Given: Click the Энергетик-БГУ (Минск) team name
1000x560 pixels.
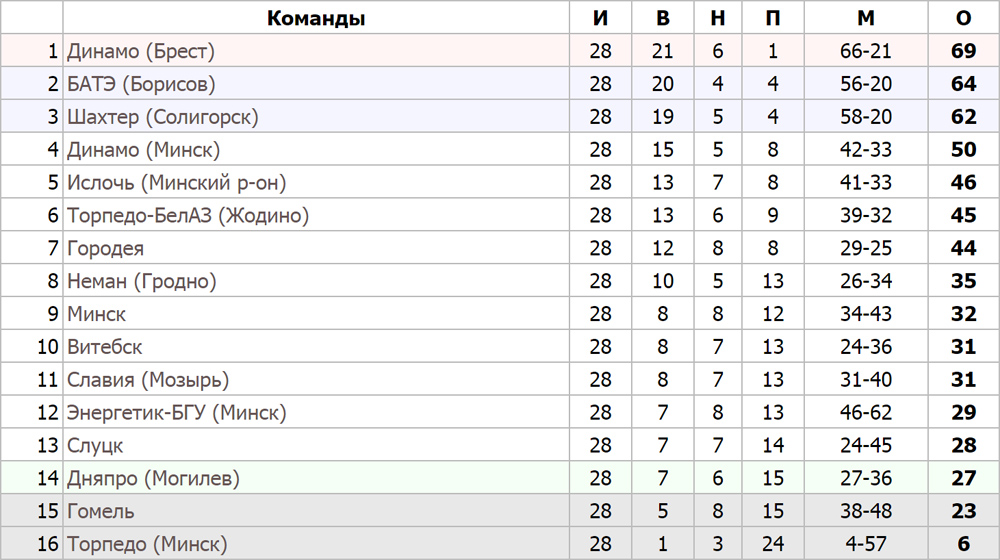Looking at the screenshot, I should (177, 413).
